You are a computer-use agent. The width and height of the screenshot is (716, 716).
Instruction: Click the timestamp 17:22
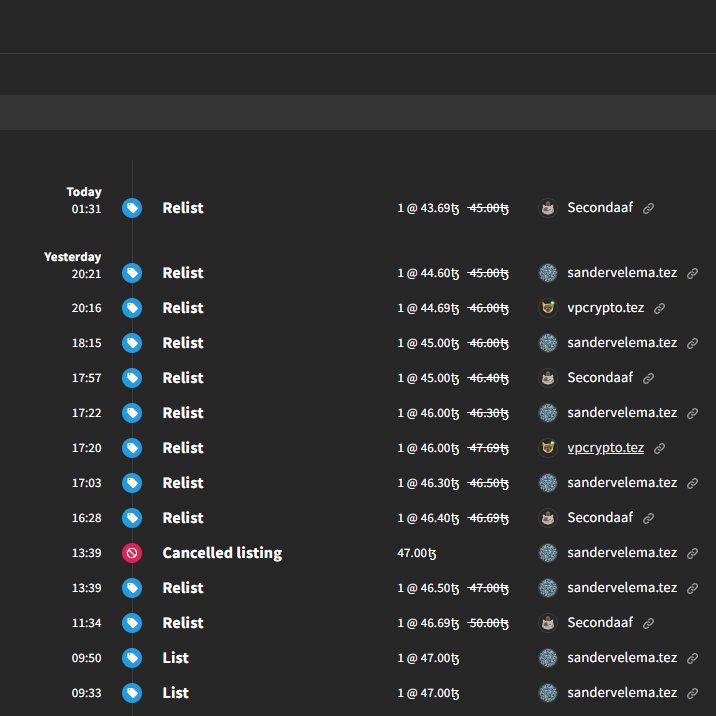(86, 413)
